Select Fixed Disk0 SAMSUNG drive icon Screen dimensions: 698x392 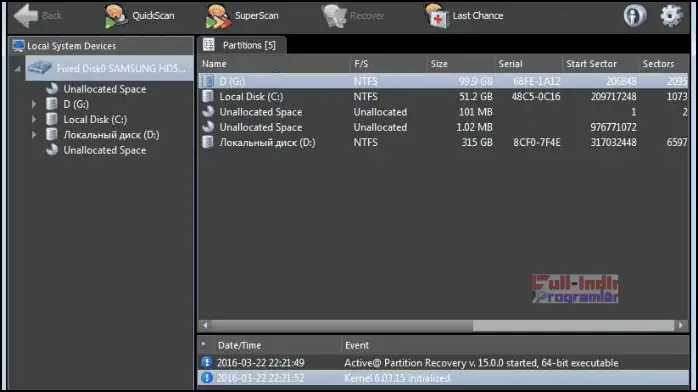(40, 68)
